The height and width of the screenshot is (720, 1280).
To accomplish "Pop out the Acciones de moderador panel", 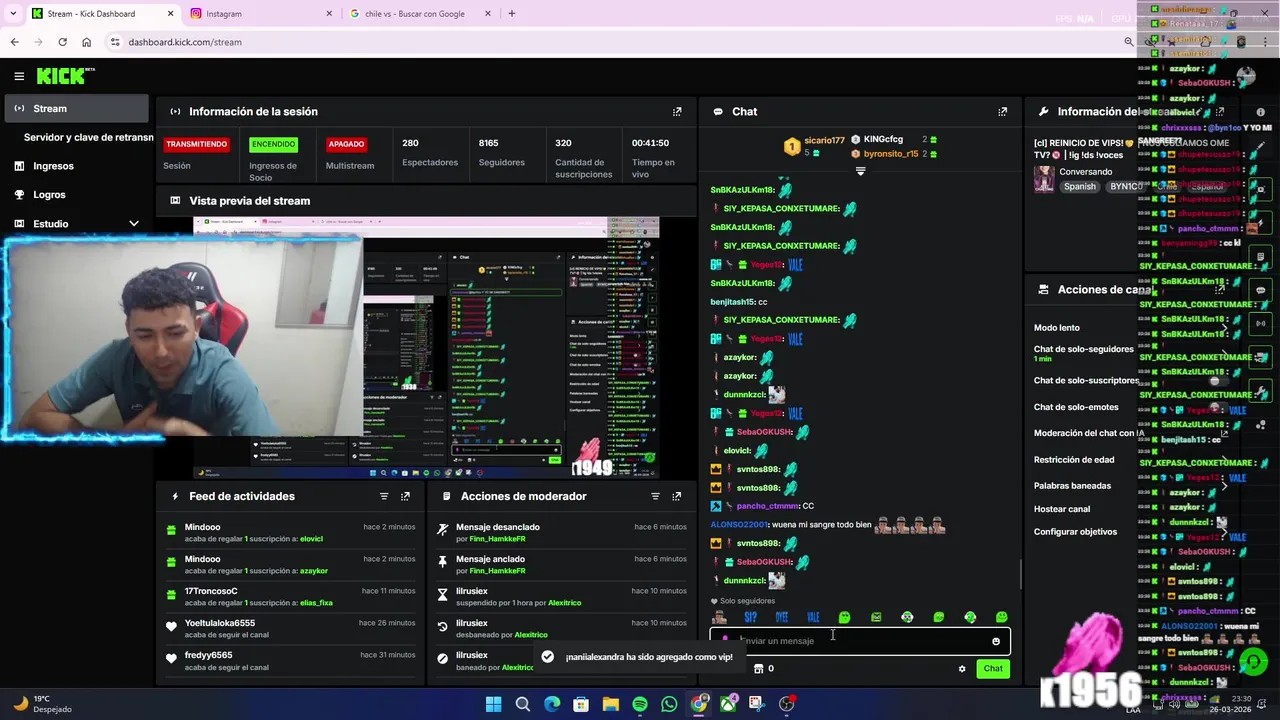I will pyautogui.click(x=677, y=496).
